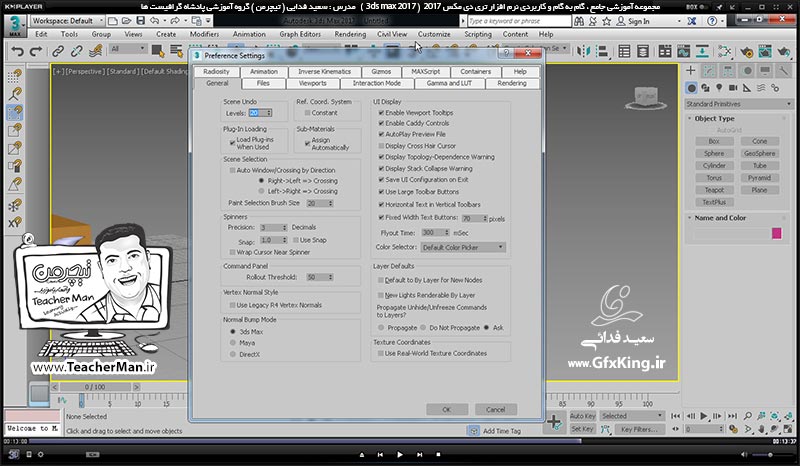Open the selection filter All dropdown
800x466 pixels.
click(128, 48)
